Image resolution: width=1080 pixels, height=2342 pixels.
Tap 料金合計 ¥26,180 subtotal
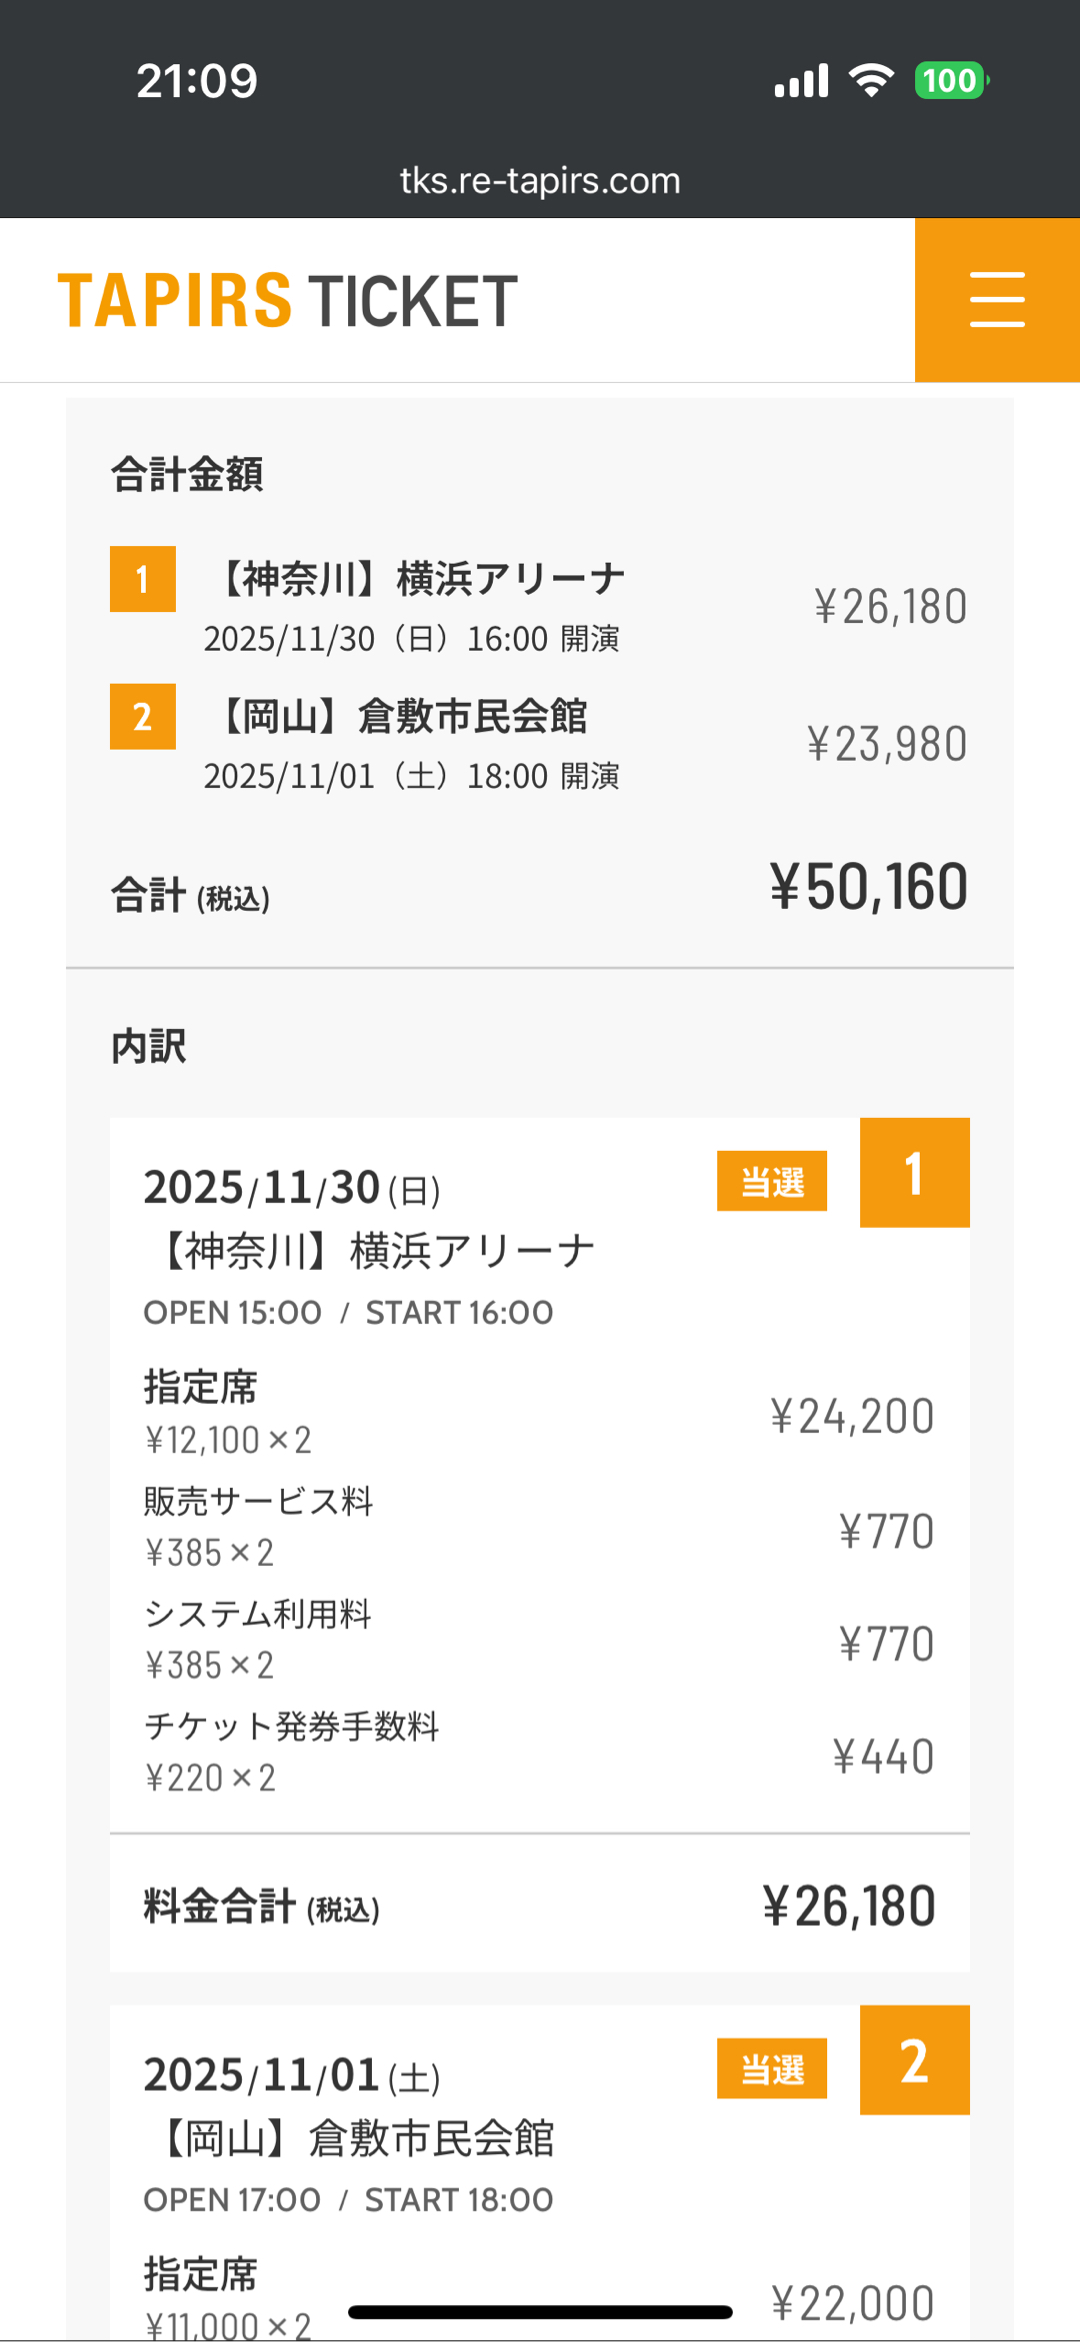[848, 1906]
